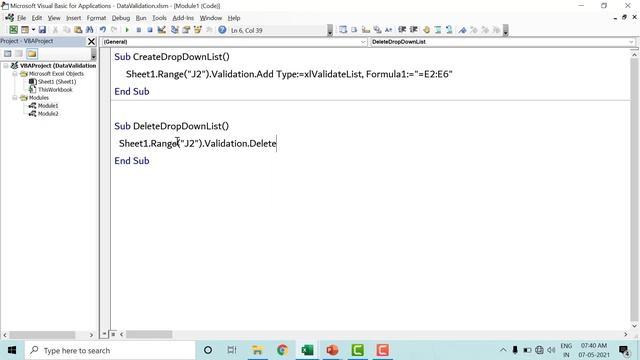640x360 pixels.
Task: Undo the last edit
Action: pyautogui.click(x=102, y=30)
